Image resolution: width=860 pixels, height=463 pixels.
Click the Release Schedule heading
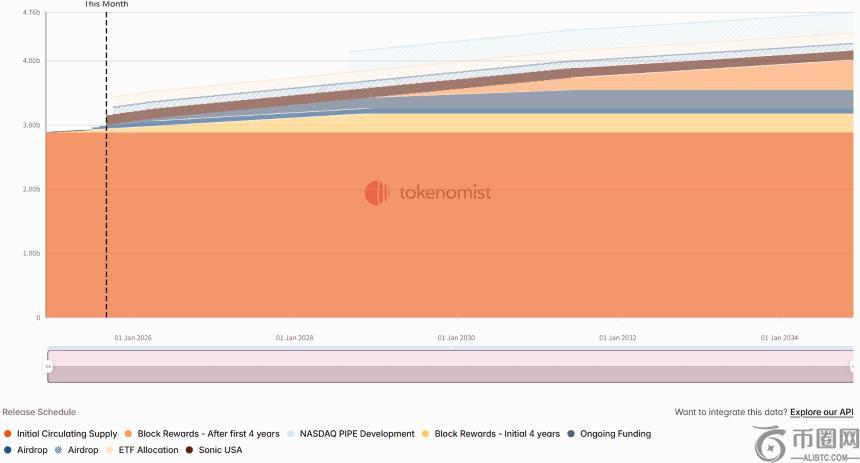click(39, 412)
